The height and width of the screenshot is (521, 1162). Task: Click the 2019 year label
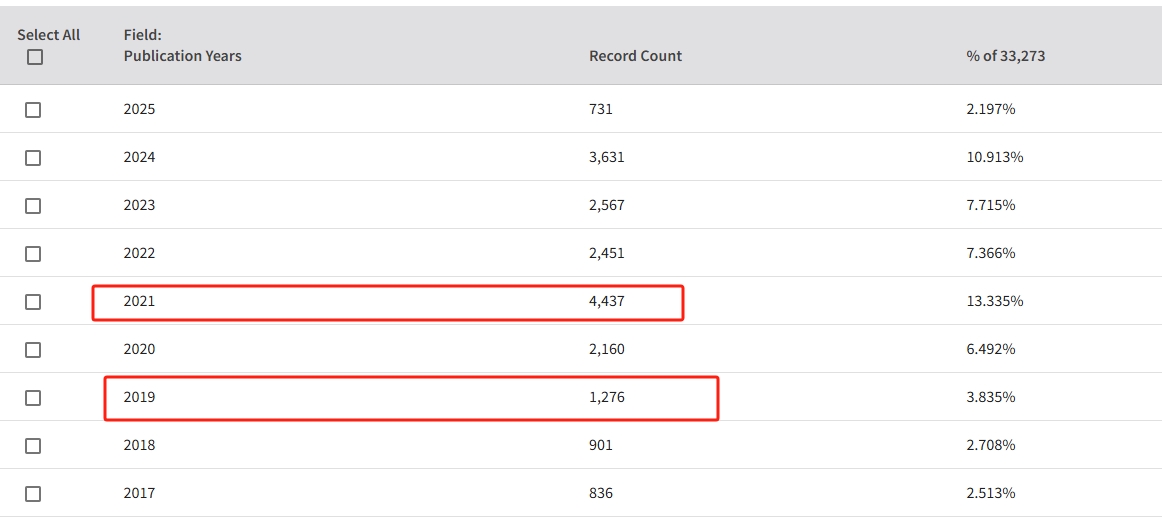139,398
